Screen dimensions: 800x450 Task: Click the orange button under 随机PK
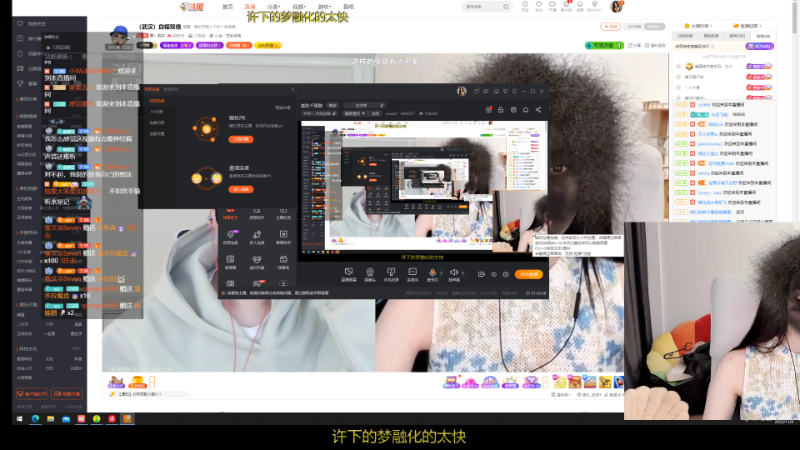(241, 139)
